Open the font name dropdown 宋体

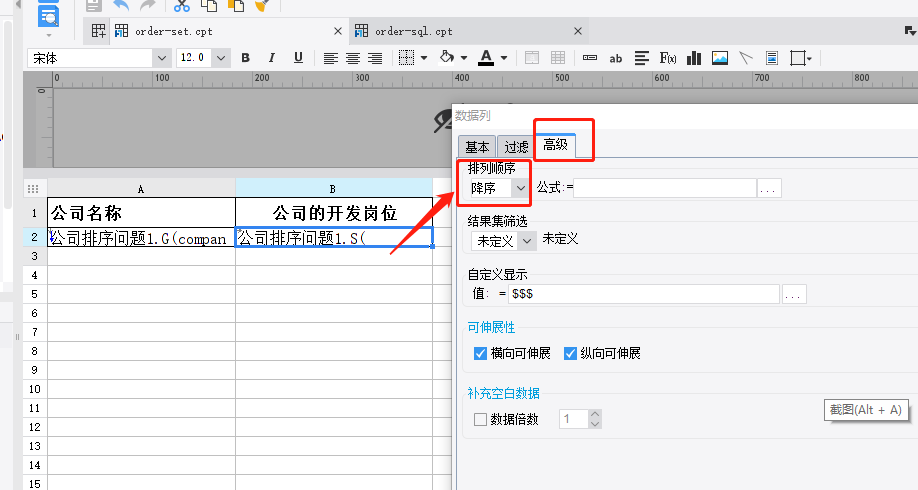click(x=162, y=58)
